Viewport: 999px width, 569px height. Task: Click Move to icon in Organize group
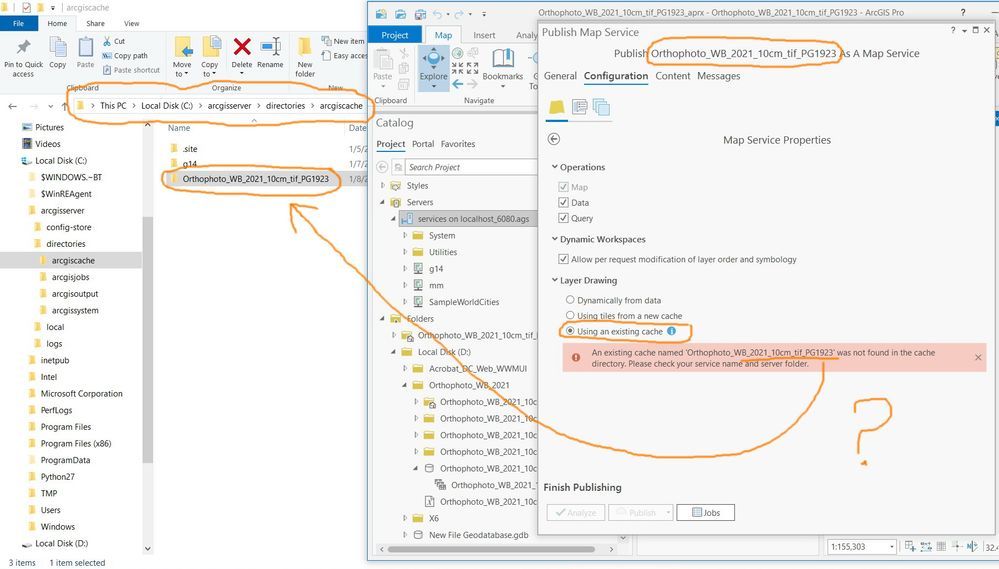[183, 47]
